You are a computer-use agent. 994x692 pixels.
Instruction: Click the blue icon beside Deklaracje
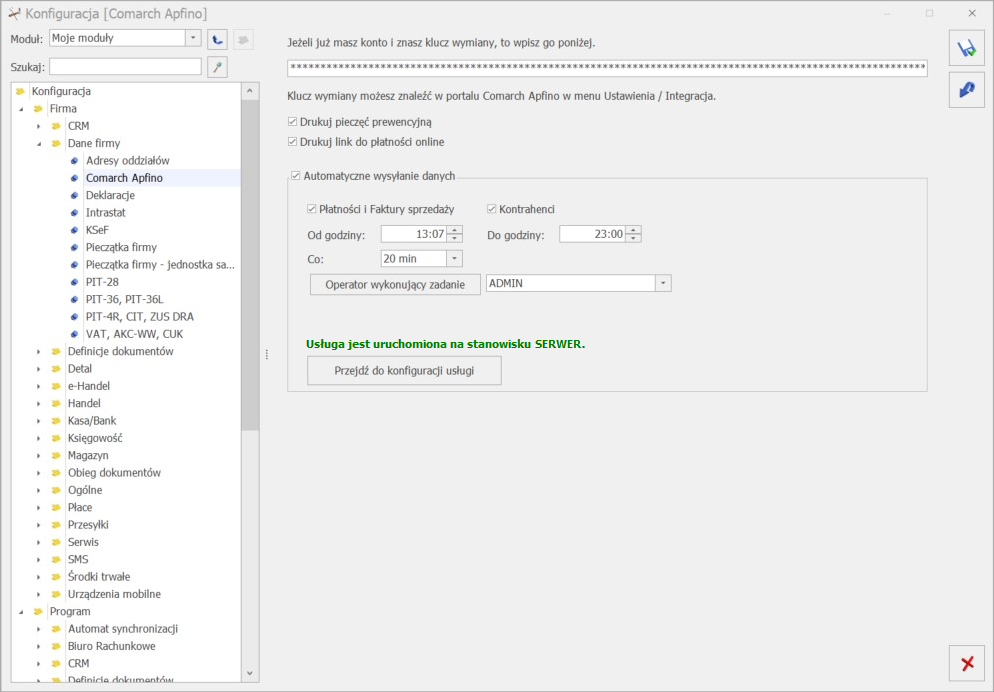pyautogui.click(x=74, y=195)
